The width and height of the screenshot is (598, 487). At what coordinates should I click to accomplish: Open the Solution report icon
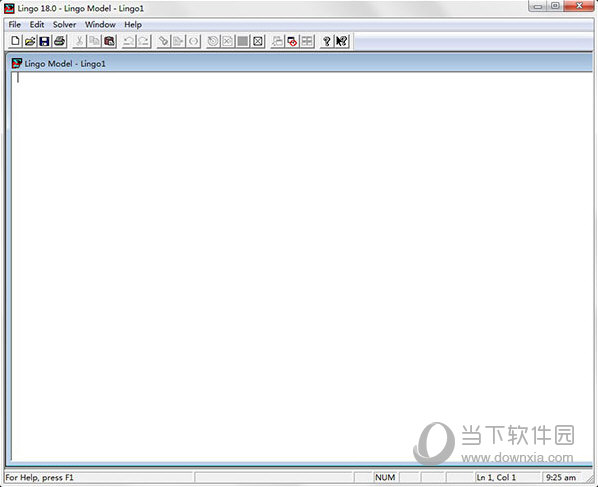coord(228,41)
